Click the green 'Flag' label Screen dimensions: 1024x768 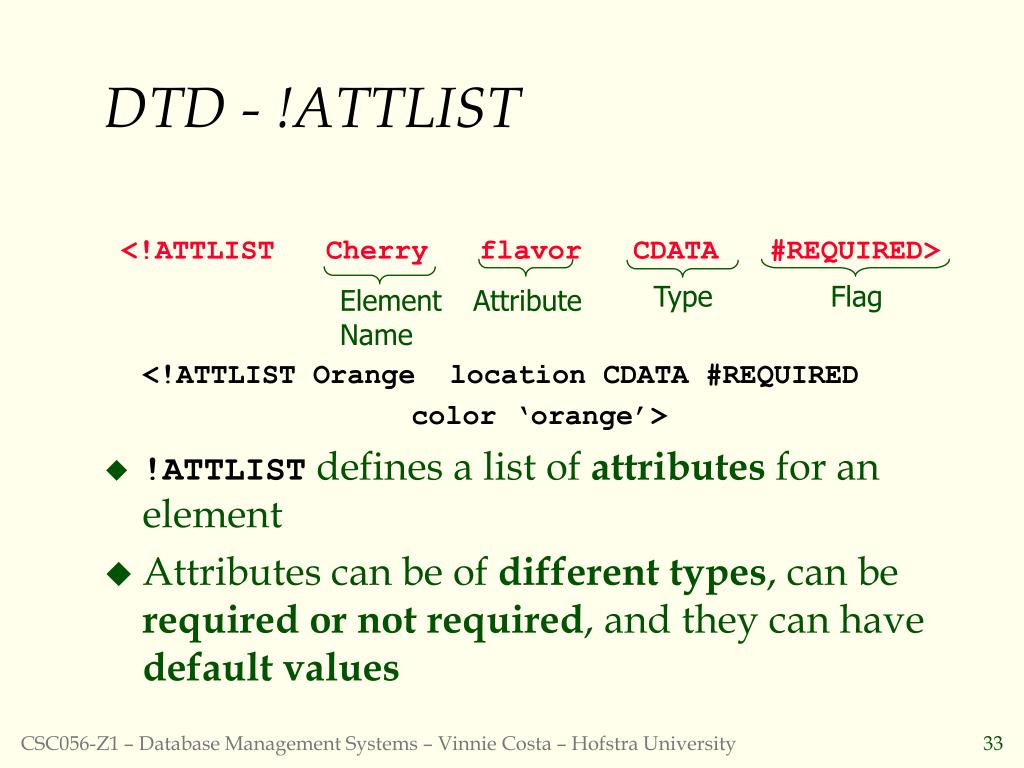coord(856,298)
